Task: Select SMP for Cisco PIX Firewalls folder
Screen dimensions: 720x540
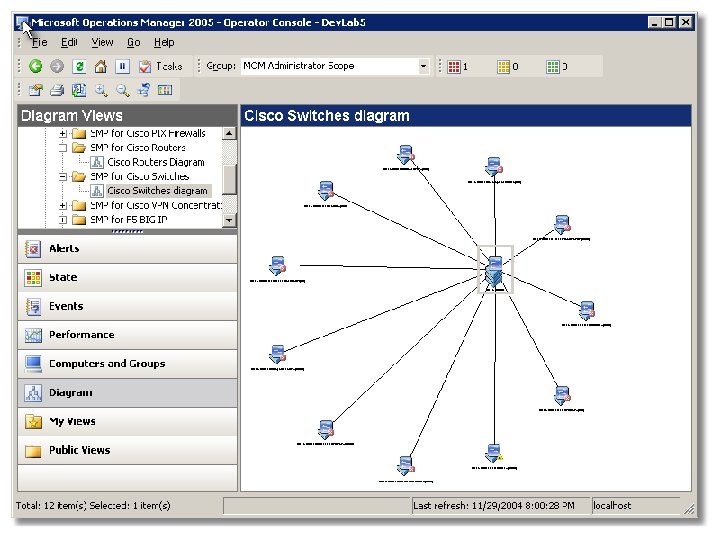Action: point(148,134)
